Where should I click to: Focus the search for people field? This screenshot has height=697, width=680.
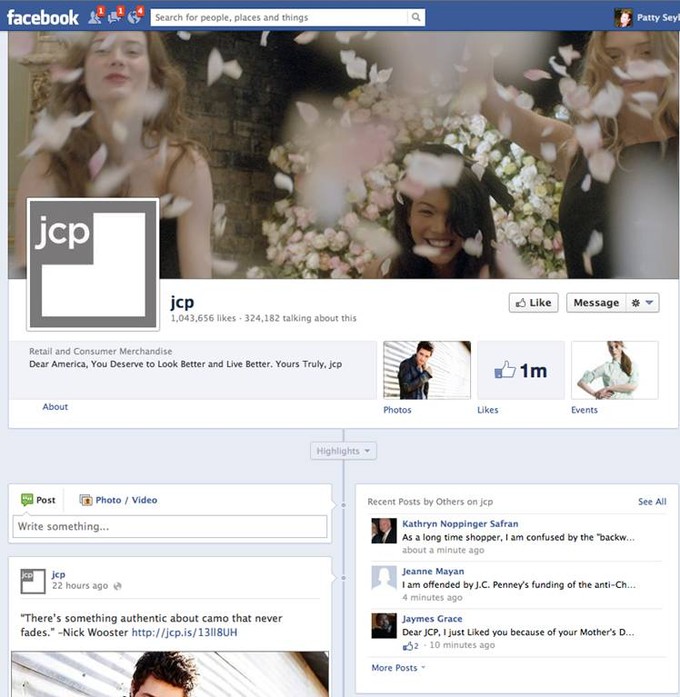pyautogui.click(x=279, y=17)
